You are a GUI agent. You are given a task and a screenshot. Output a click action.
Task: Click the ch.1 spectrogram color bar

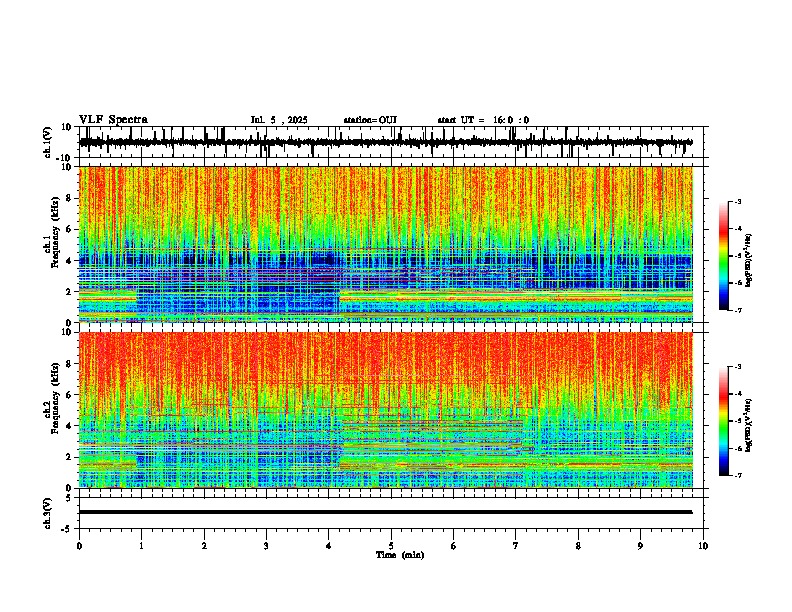tap(723, 256)
